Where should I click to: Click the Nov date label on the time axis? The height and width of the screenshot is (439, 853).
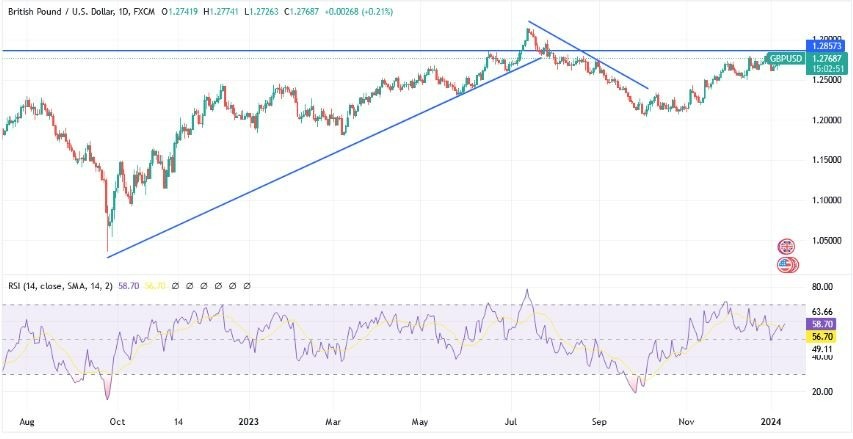coord(685,422)
